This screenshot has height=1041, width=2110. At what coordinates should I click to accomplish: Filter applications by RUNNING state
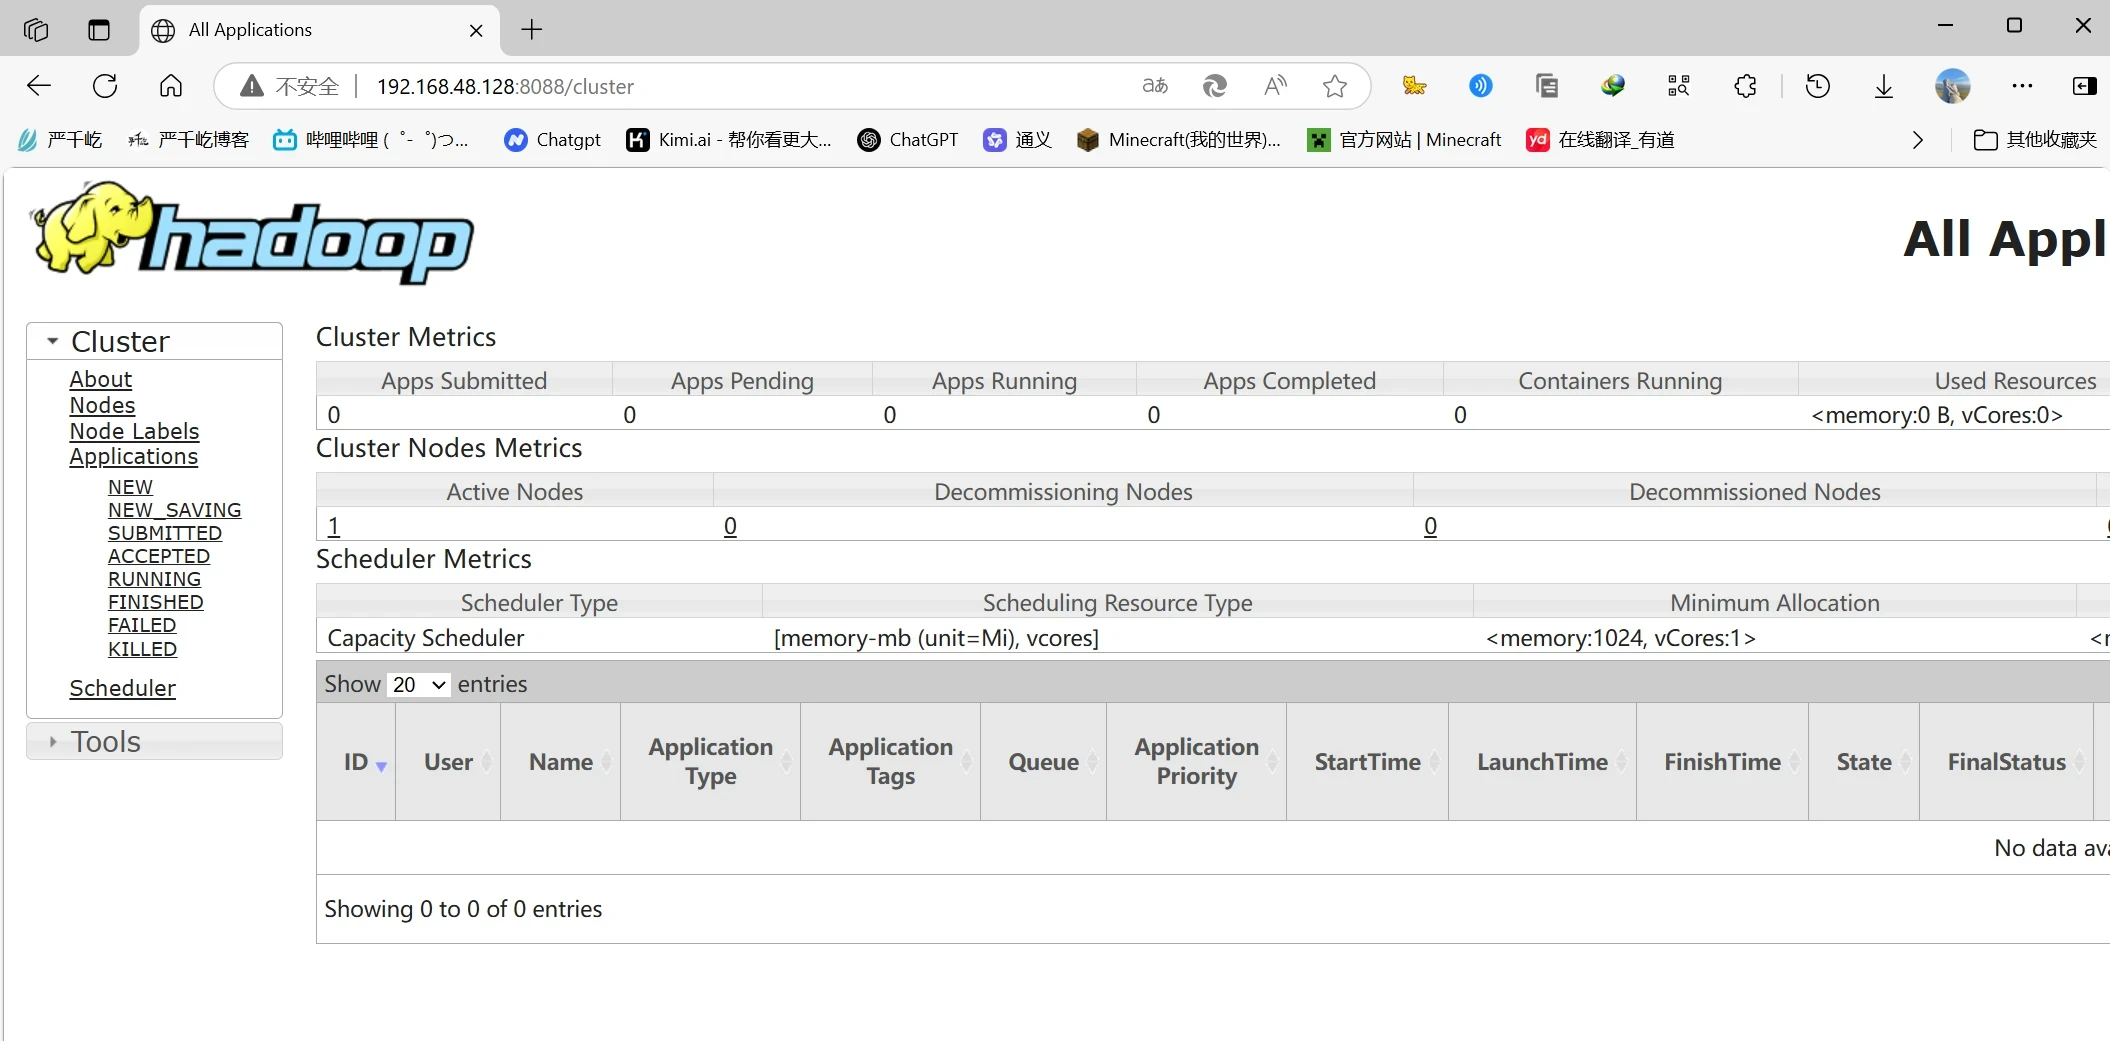(154, 579)
